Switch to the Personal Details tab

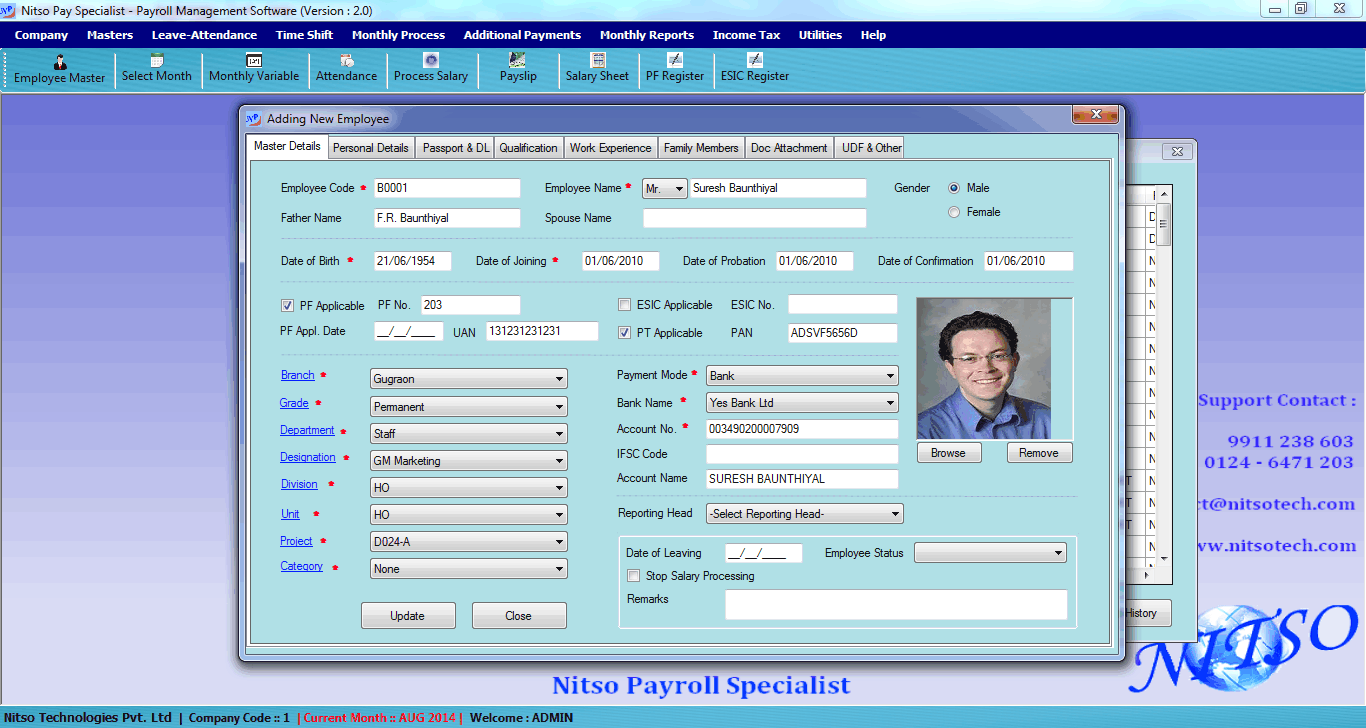(x=370, y=148)
